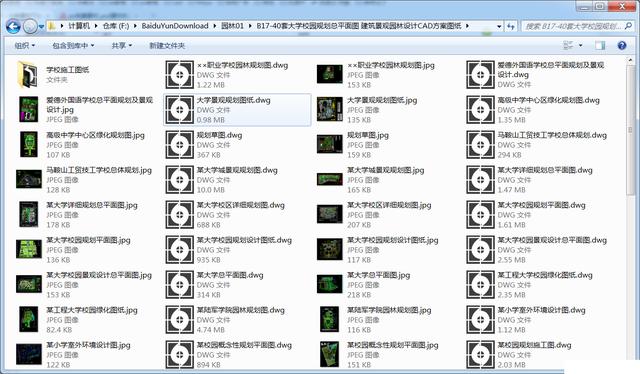This screenshot has height=374, width=640.
Task: Select the 某大学校园规划设计图纸.dwg icon
Action: [179, 249]
